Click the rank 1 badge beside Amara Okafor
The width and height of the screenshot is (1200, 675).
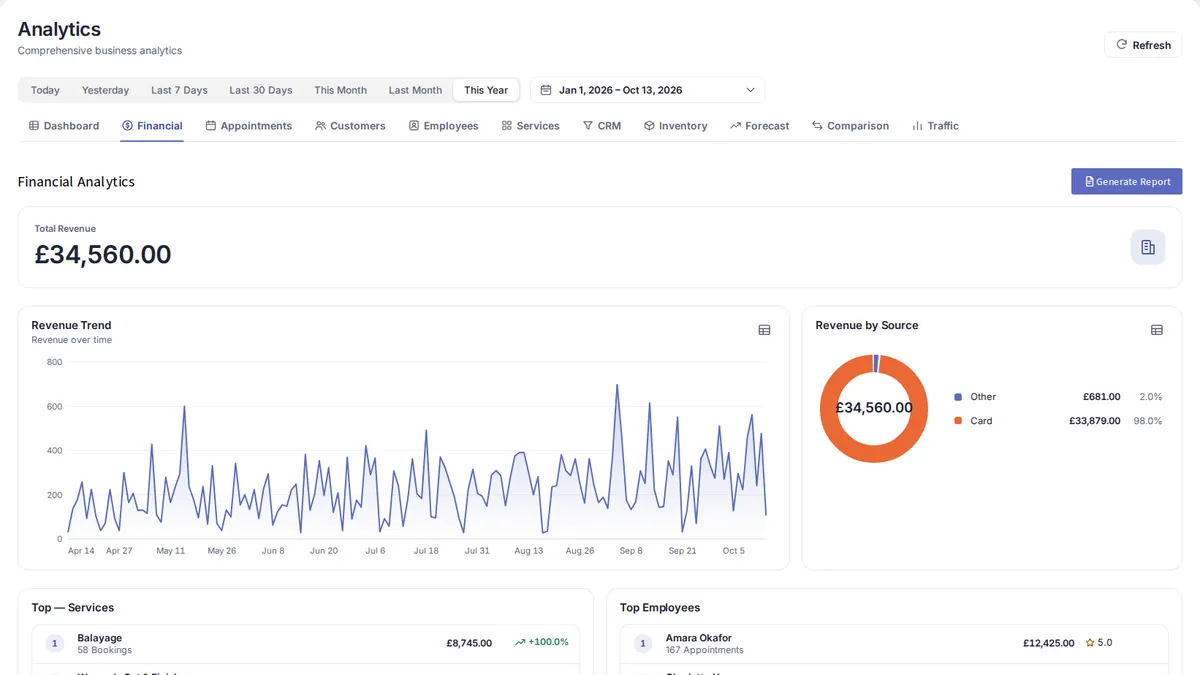click(643, 643)
